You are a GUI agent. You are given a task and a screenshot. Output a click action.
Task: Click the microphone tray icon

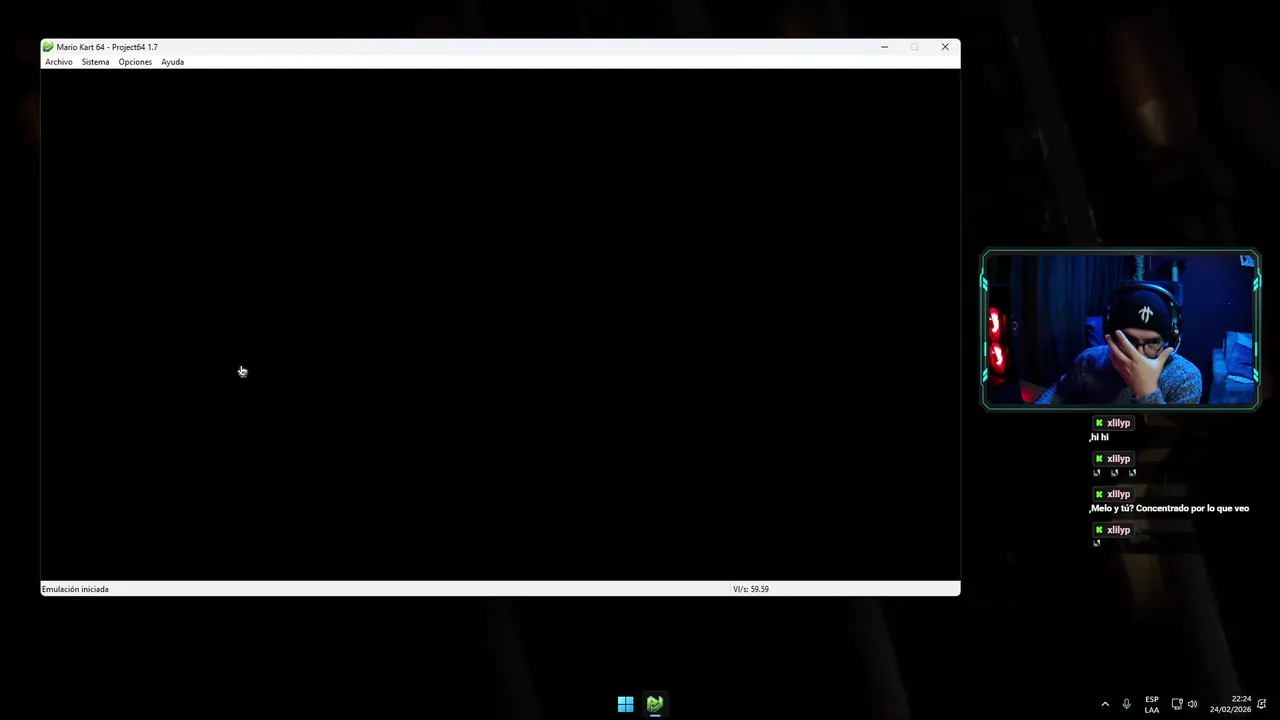coord(1127,704)
